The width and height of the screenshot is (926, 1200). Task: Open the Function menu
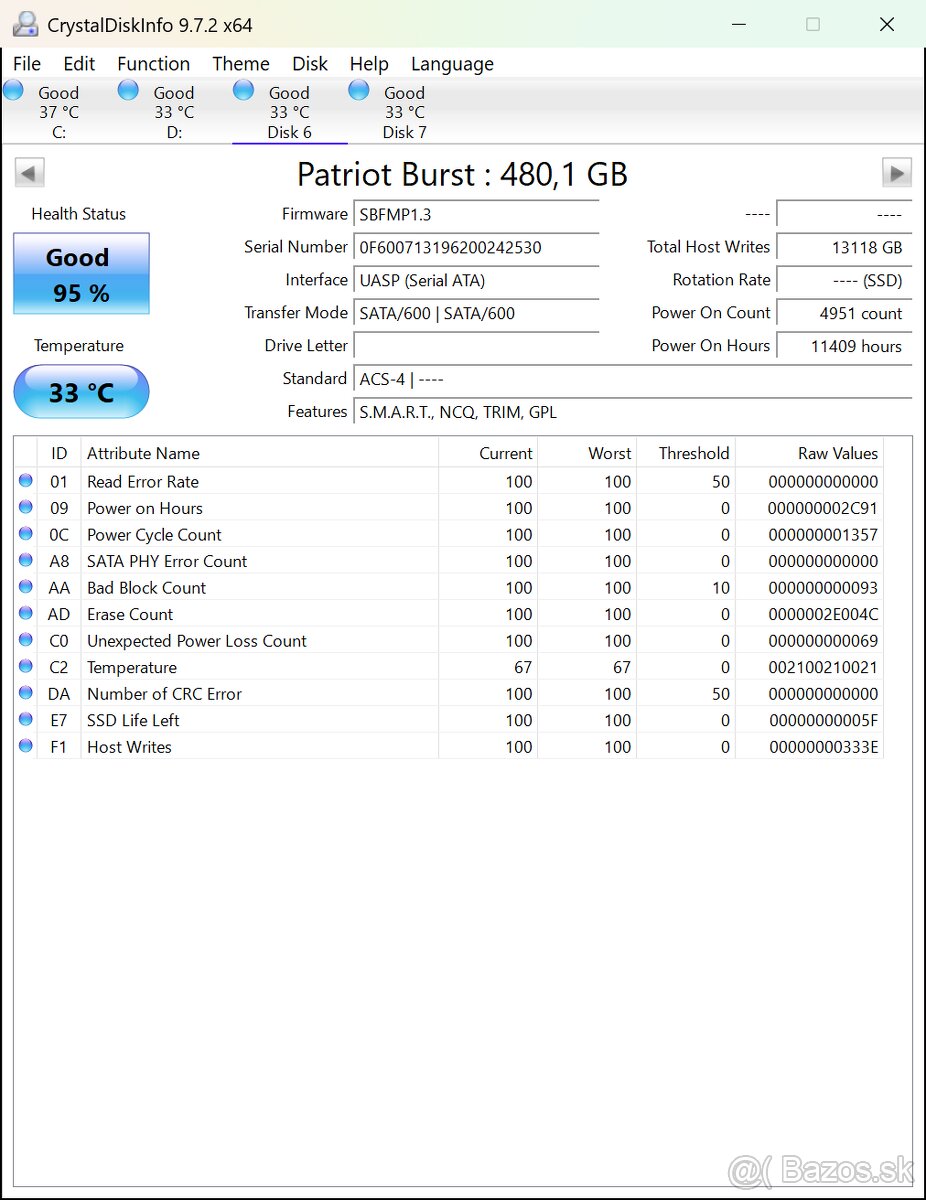[x=153, y=63]
